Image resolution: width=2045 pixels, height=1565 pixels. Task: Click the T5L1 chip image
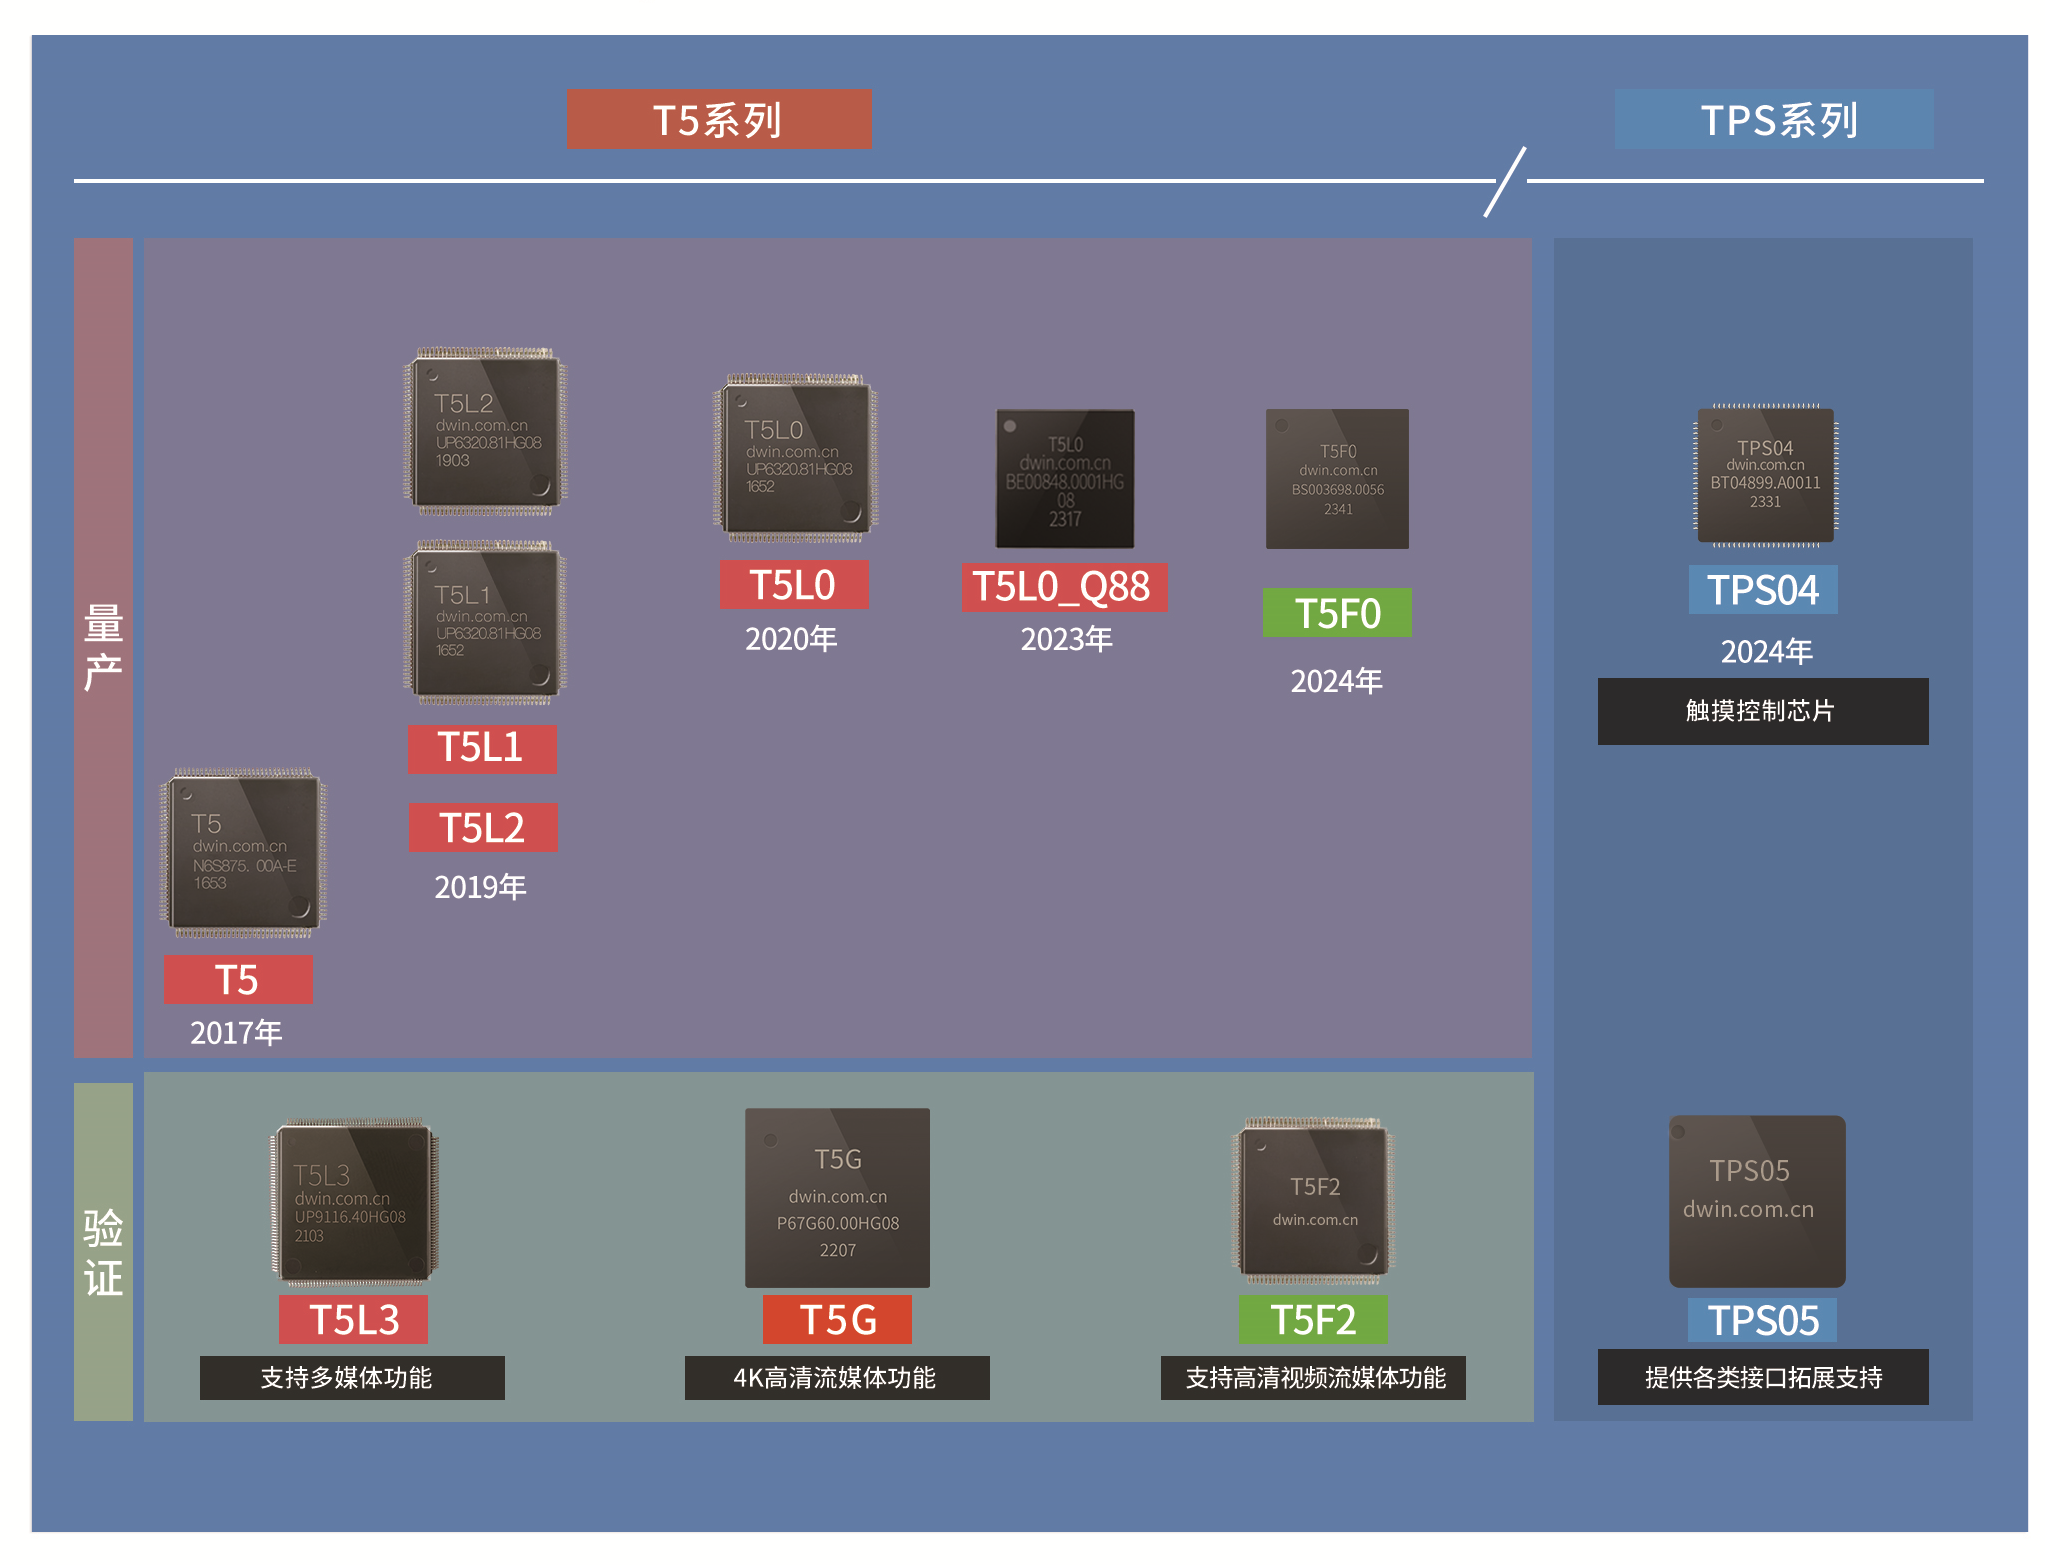coord(485,622)
